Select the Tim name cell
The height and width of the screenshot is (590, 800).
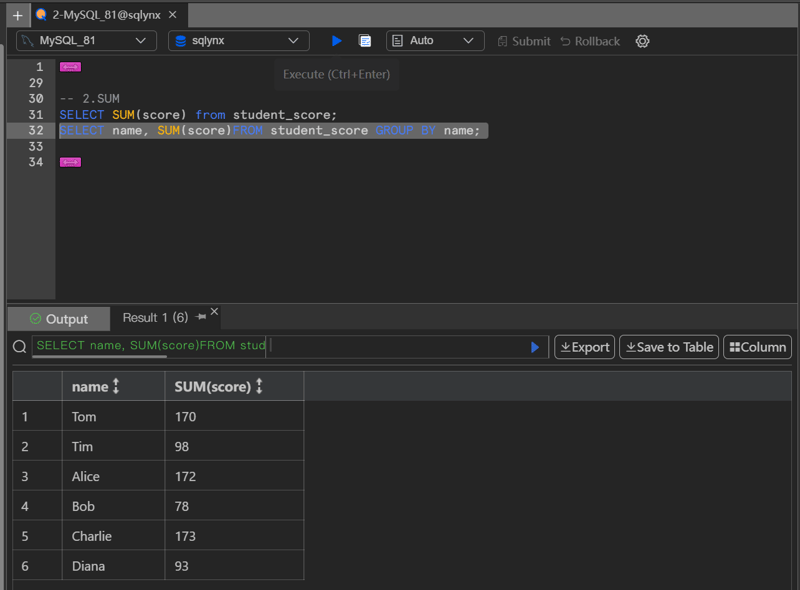click(113, 447)
